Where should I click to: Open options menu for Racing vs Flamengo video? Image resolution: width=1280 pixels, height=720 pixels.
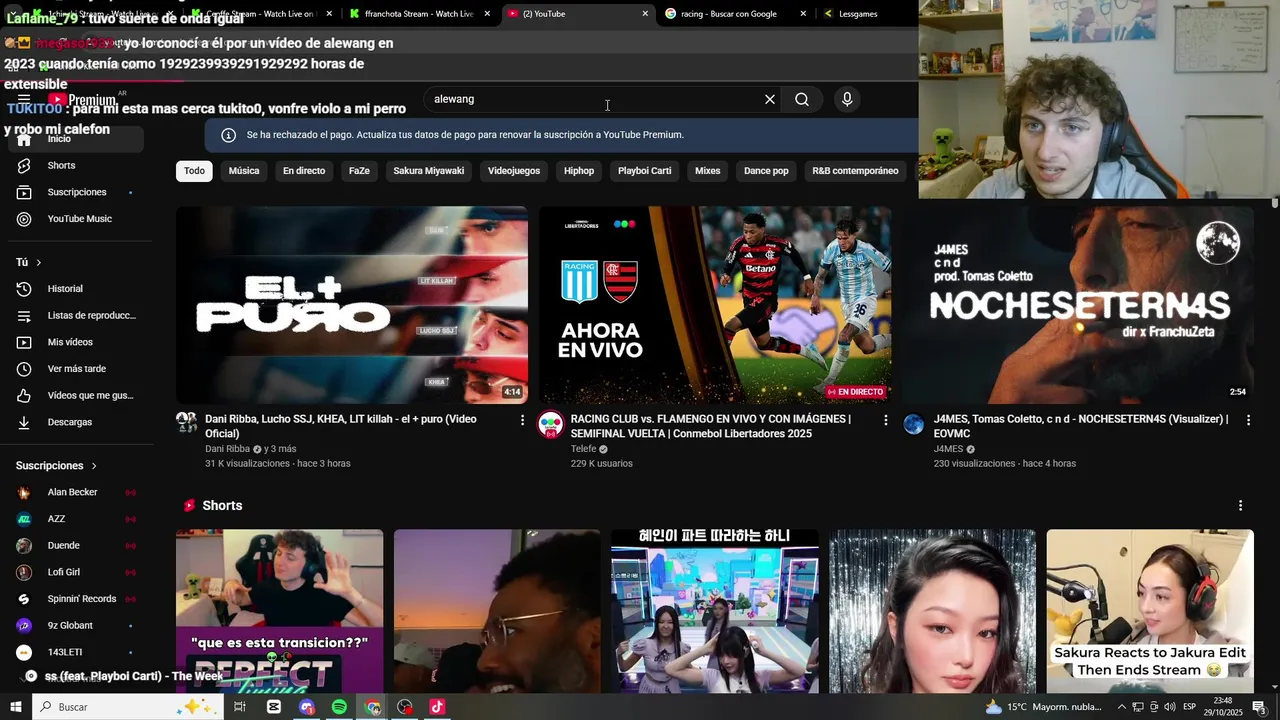[885, 420]
